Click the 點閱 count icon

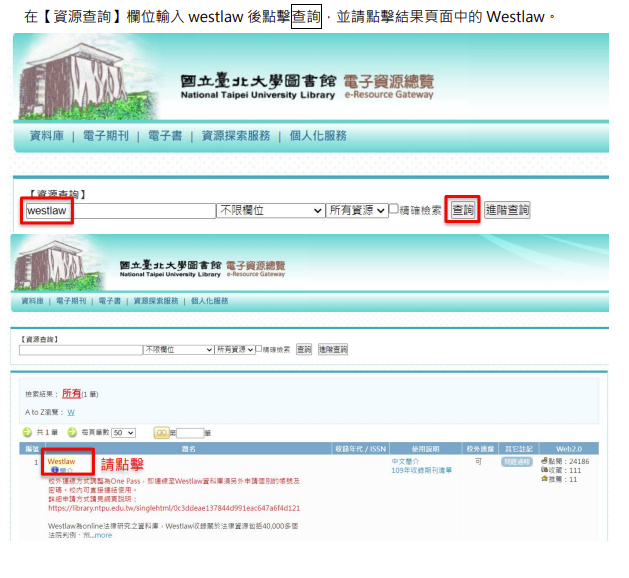544,461
